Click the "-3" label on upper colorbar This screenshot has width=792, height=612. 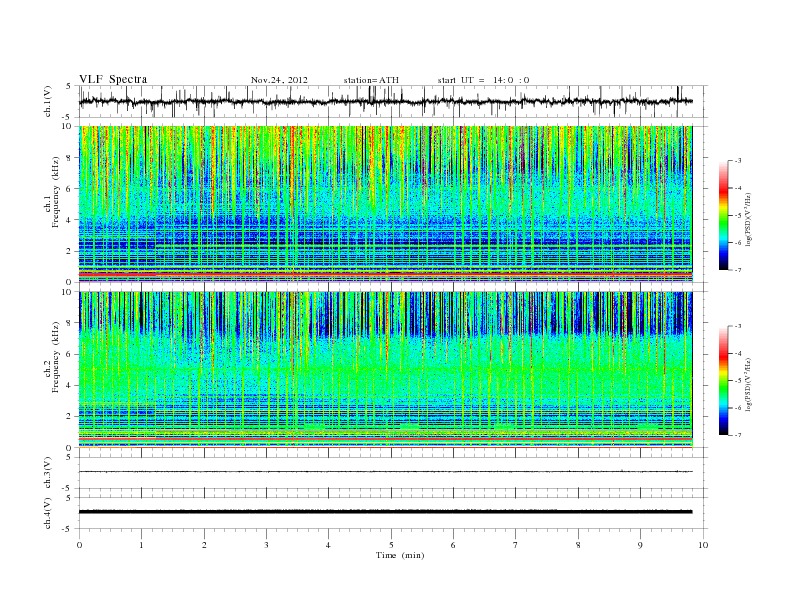pyautogui.click(x=737, y=161)
